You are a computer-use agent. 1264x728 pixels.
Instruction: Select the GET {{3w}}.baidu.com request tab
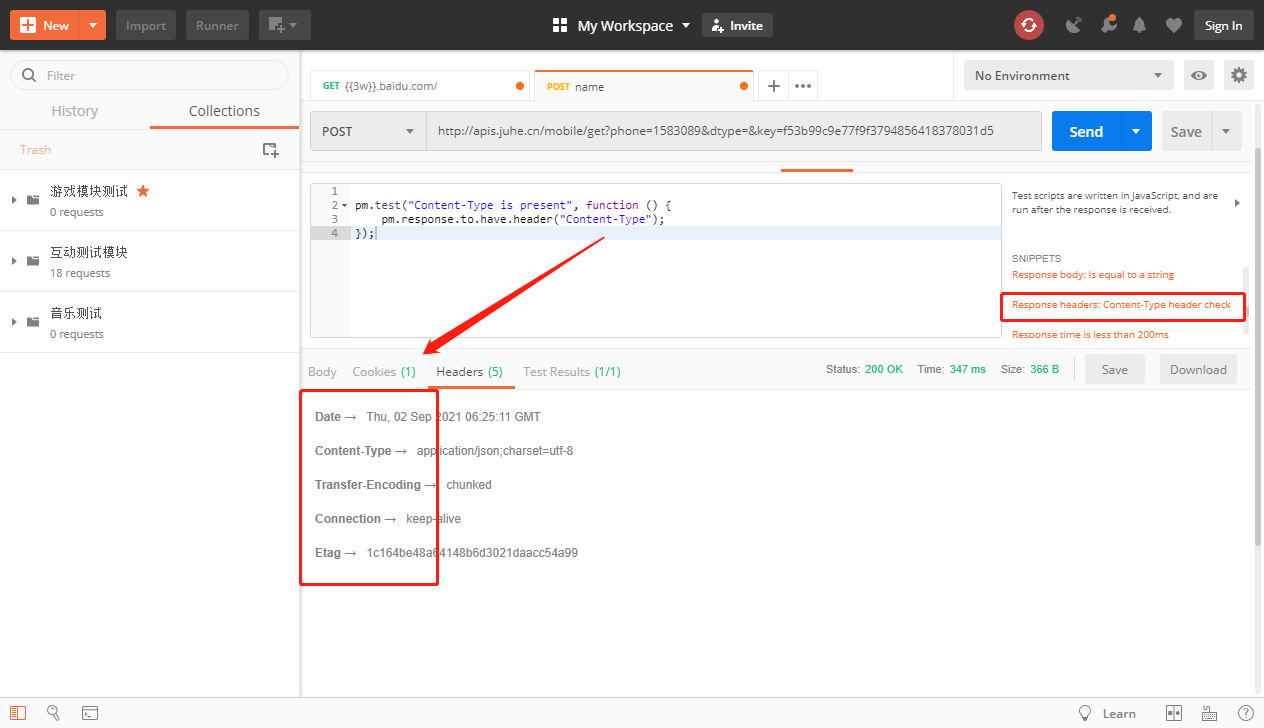click(x=420, y=86)
